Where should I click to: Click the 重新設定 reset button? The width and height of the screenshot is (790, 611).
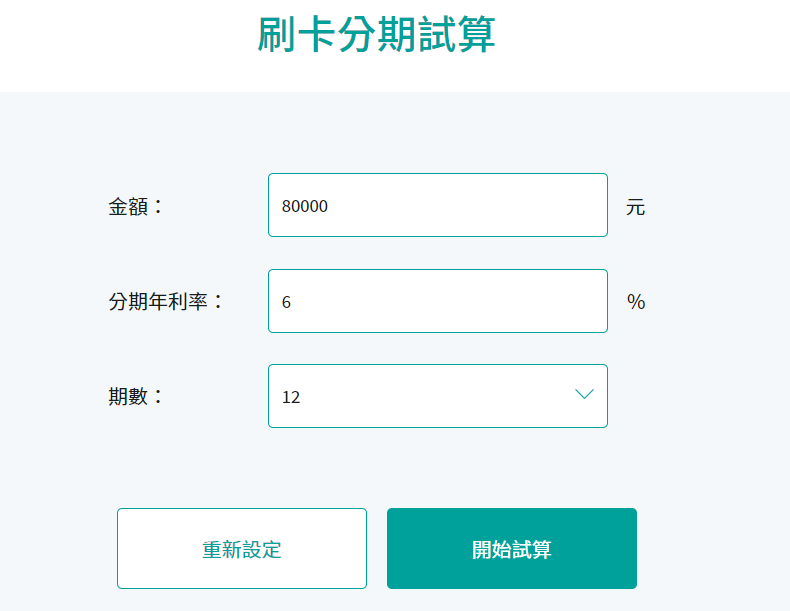pyautogui.click(x=242, y=548)
